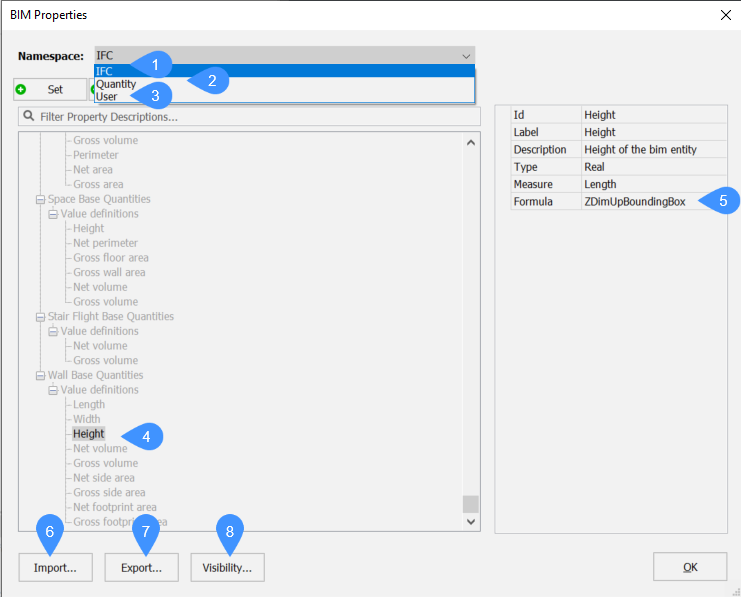The image size is (741, 597).
Task: Click the green plus icon on Set button
Action: pyautogui.click(x=21, y=89)
